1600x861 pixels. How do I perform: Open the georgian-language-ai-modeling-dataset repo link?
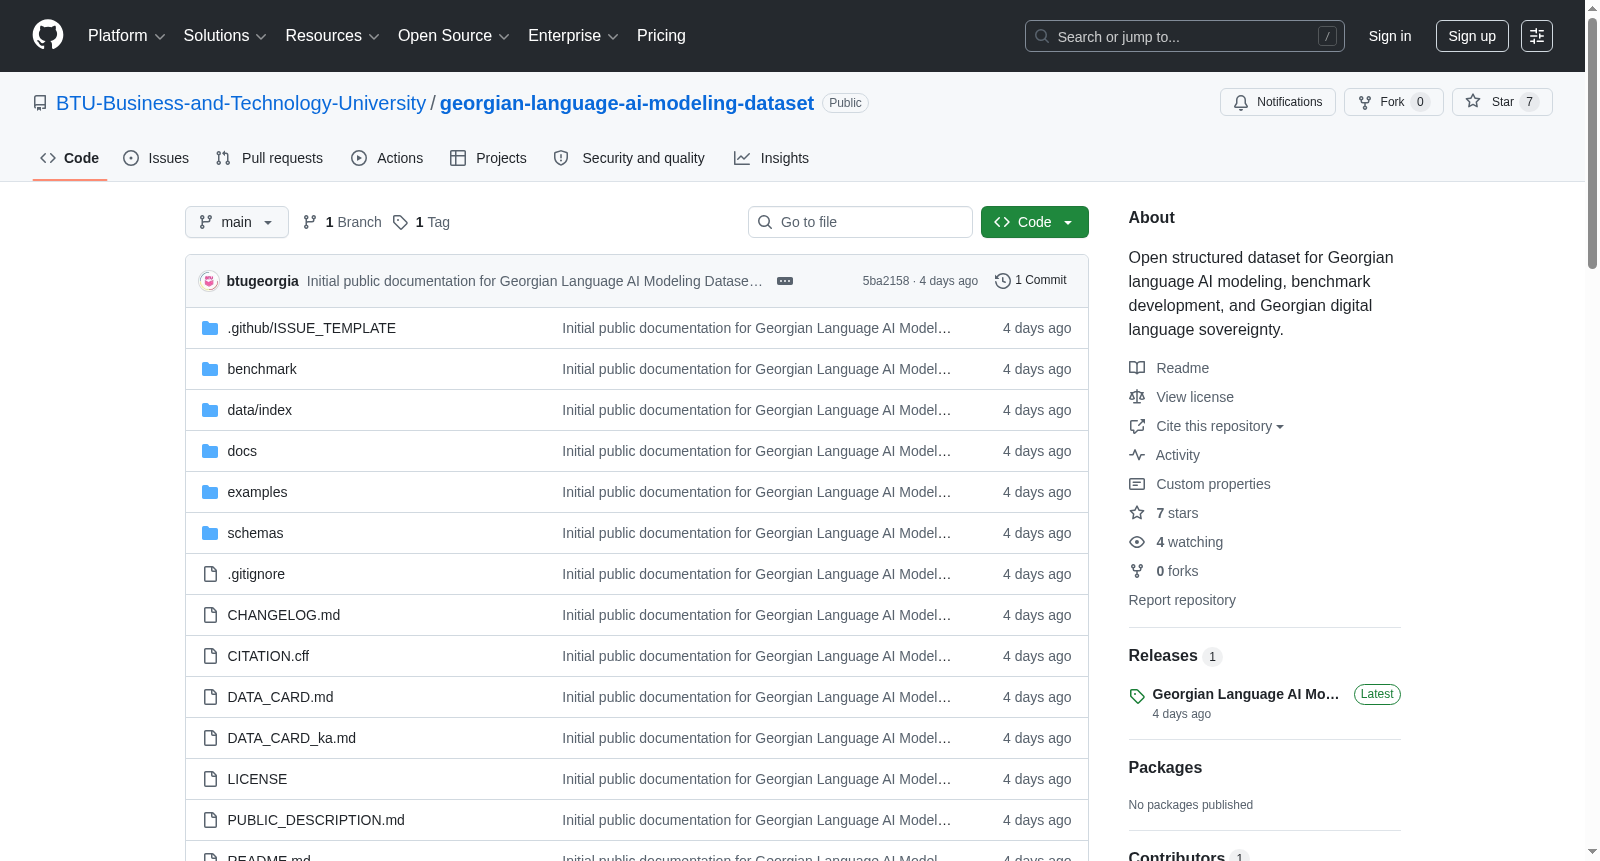point(627,103)
